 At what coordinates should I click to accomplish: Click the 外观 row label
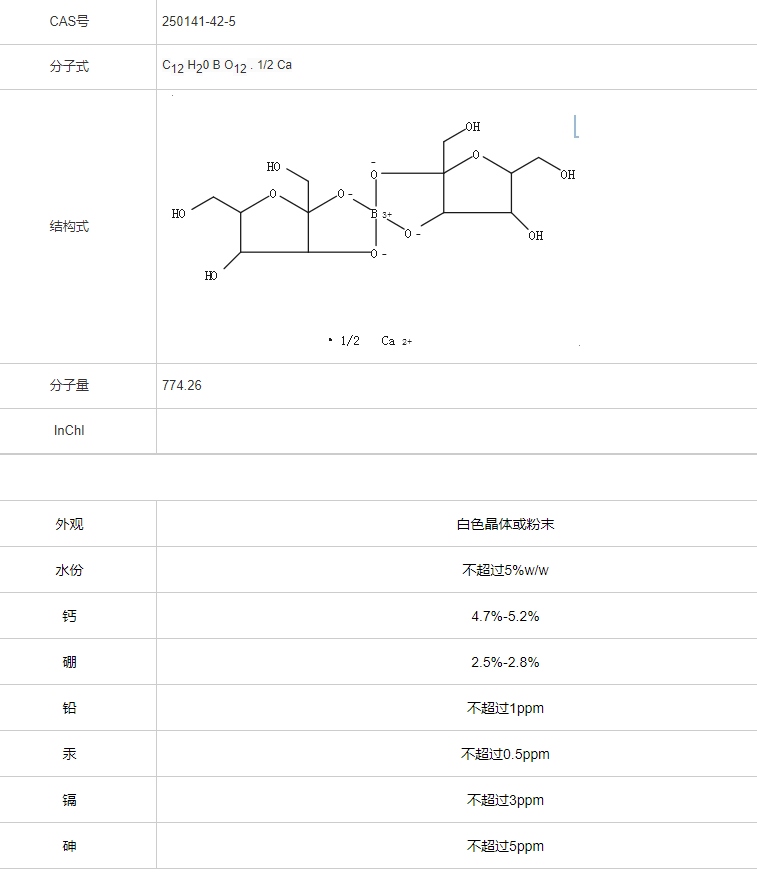pos(69,524)
